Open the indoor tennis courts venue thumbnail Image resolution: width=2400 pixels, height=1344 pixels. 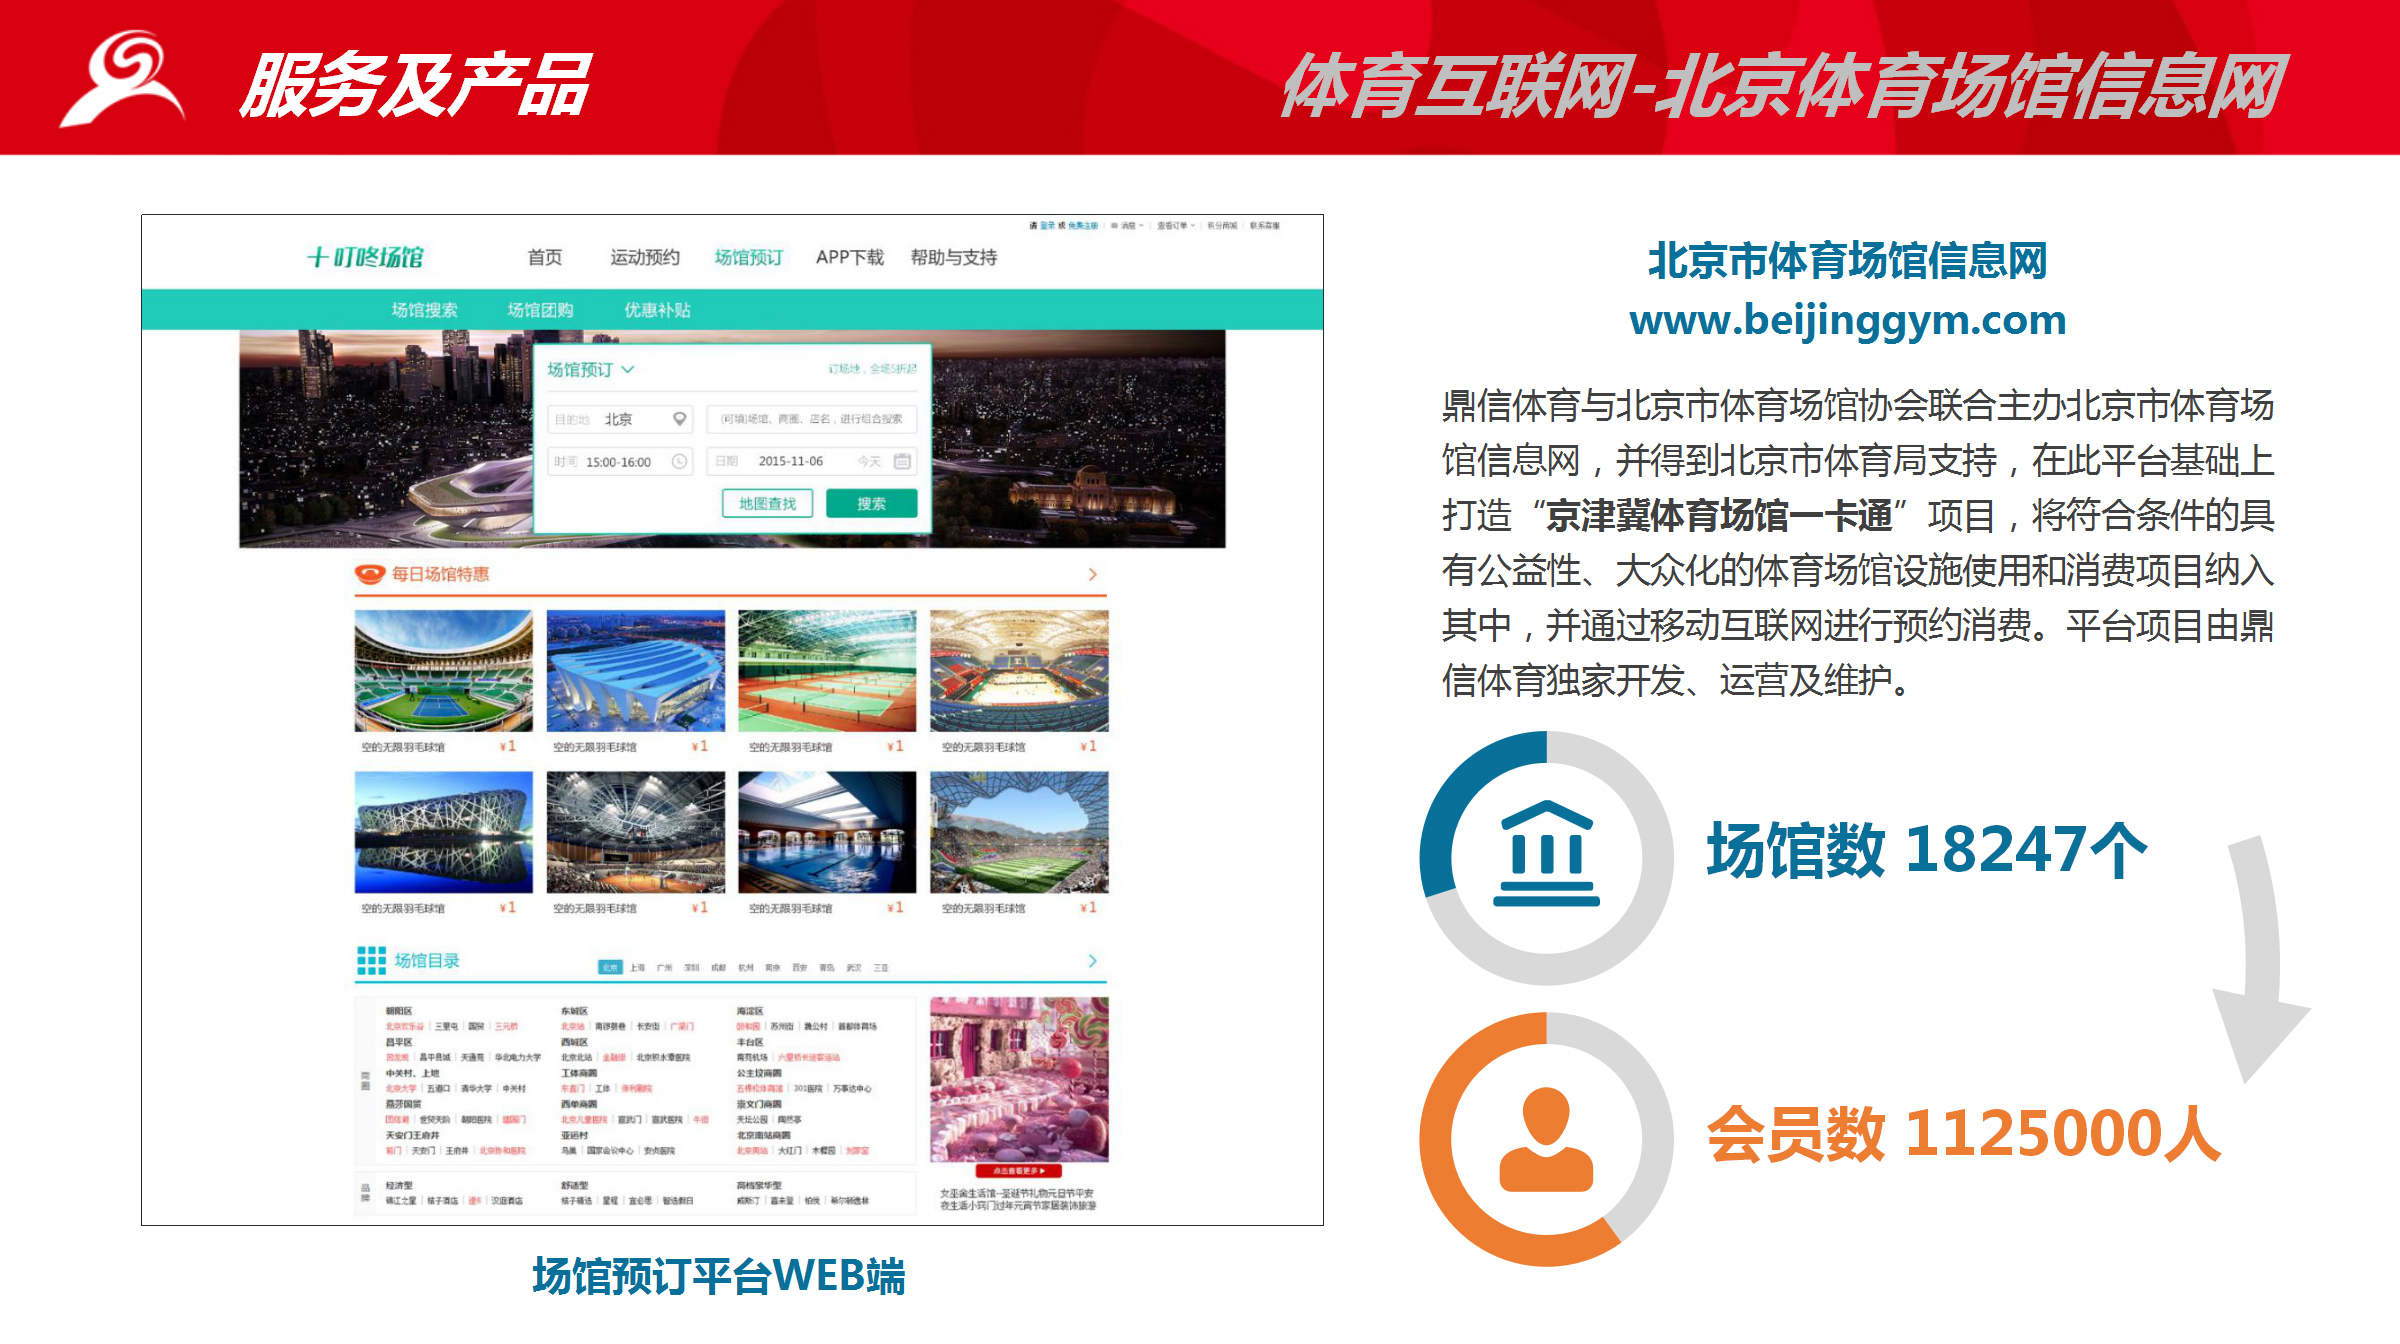[x=827, y=671]
